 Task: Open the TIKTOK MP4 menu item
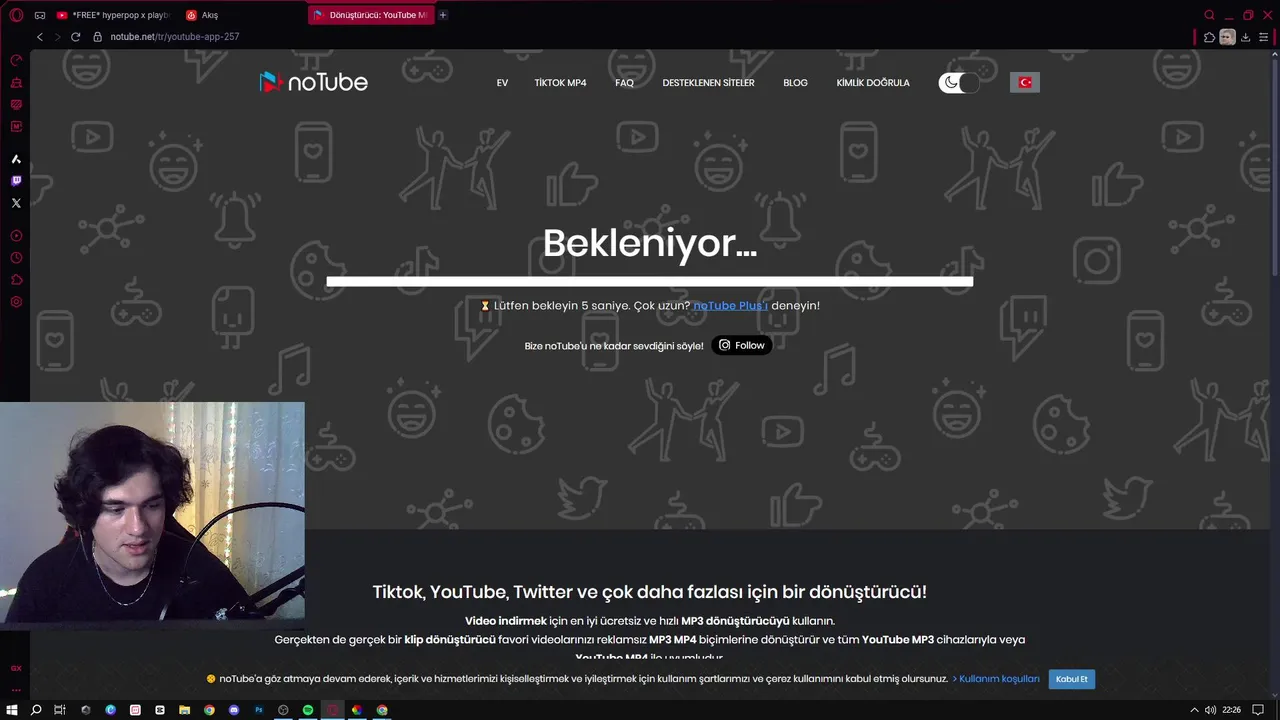coord(560,83)
